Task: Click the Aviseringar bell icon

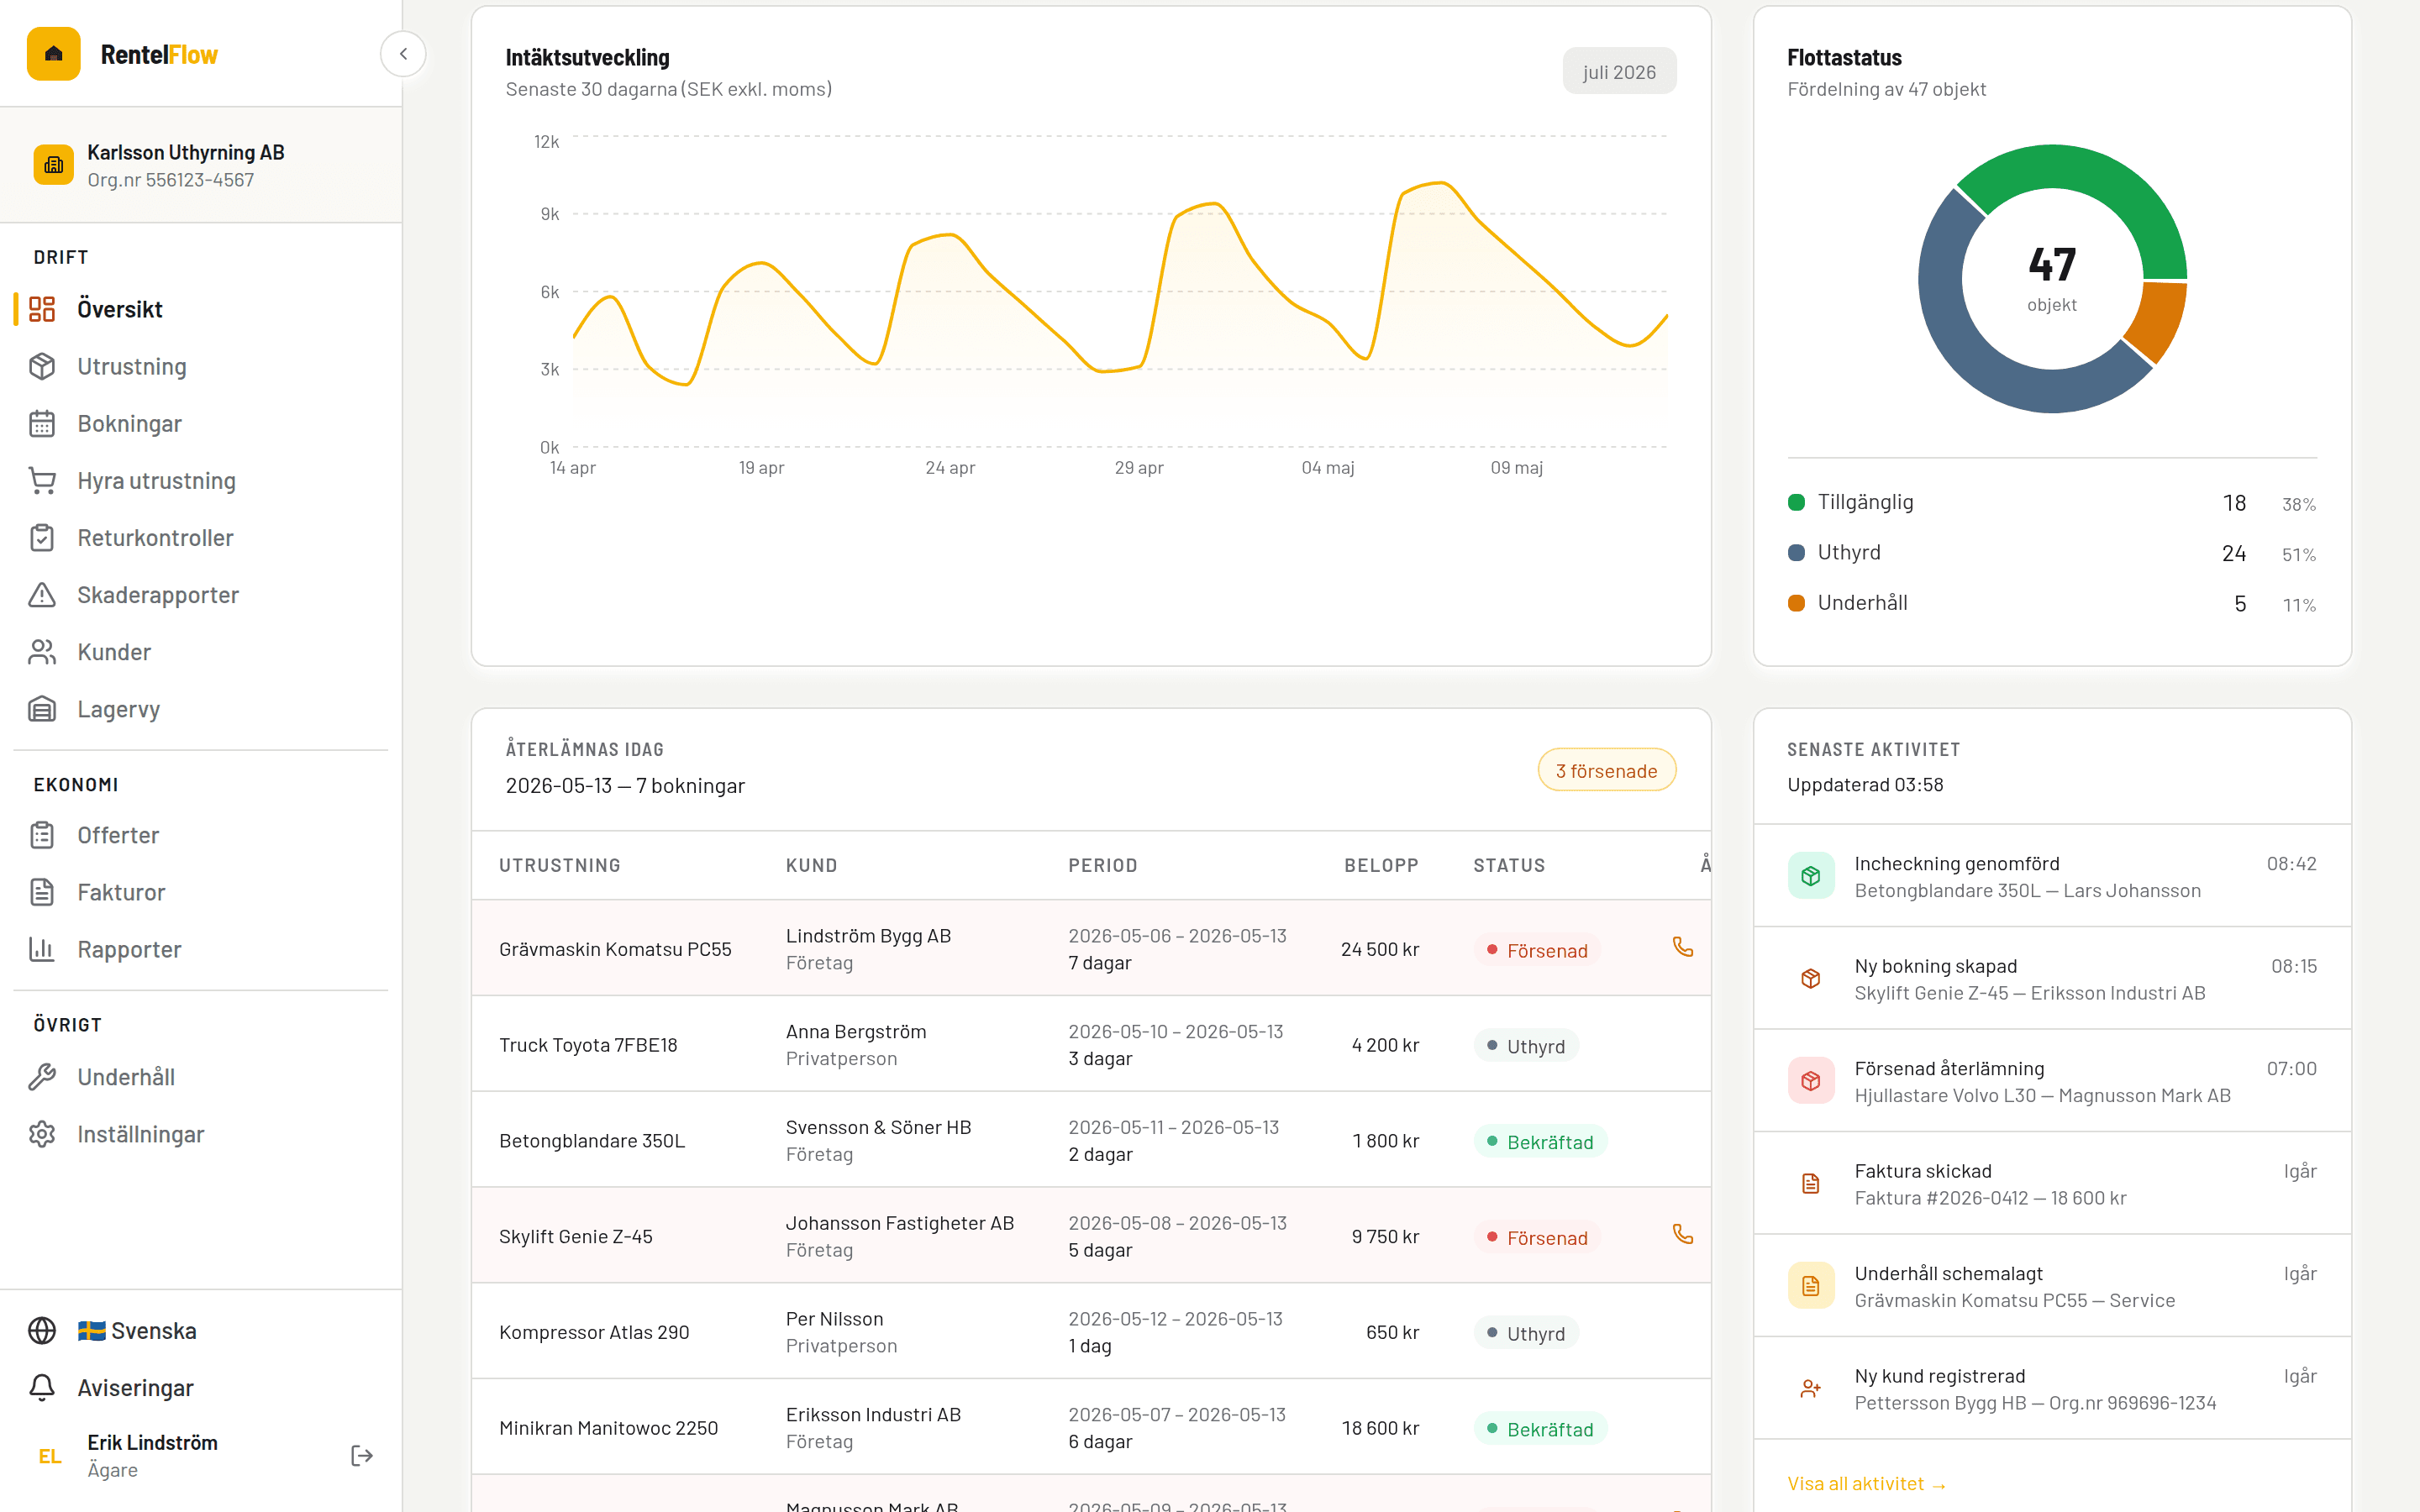Action: tap(42, 1387)
